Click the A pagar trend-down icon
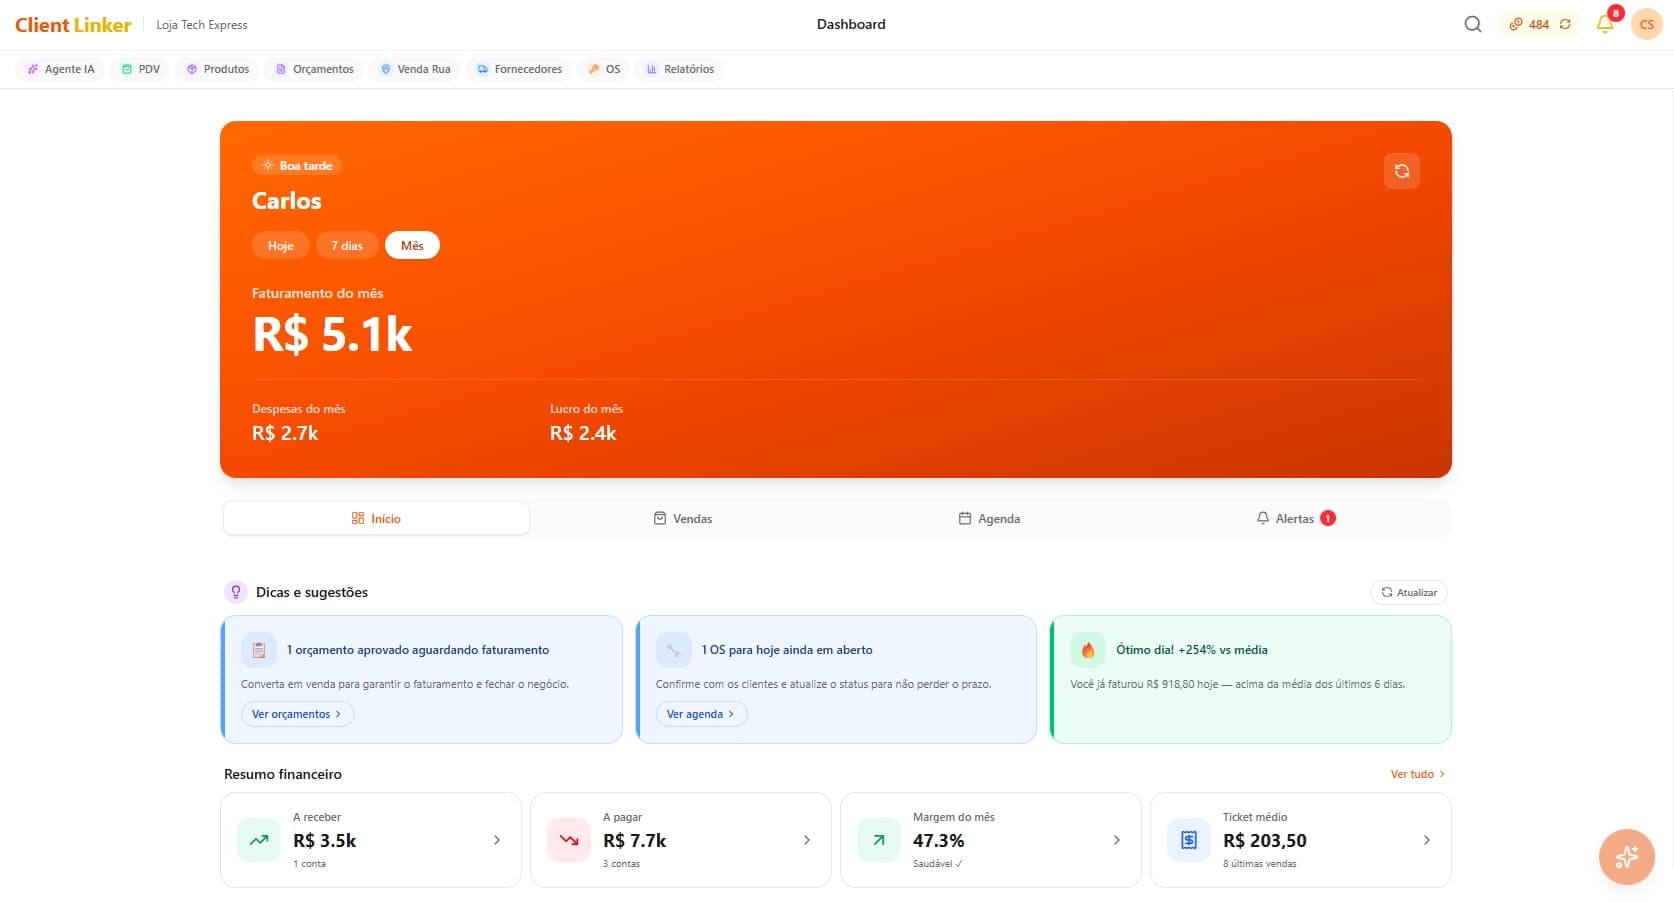The width and height of the screenshot is (1674, 902). coord(569,840)
